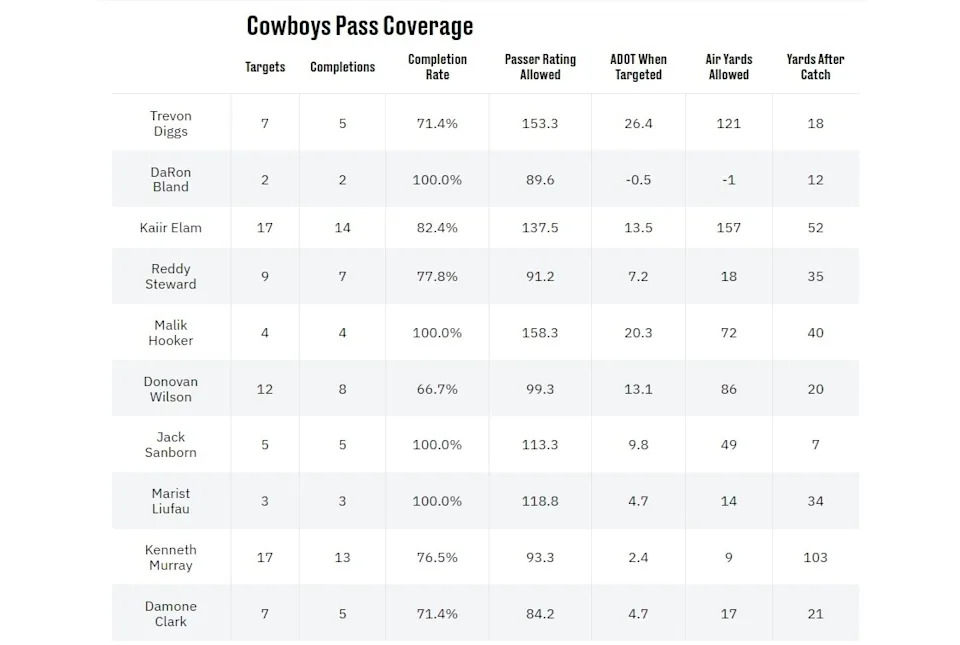Image resolution: width=960 pixels, height=645 pixels.
Task: Select Malik Hooker's name cell
Action: [171, 332]
